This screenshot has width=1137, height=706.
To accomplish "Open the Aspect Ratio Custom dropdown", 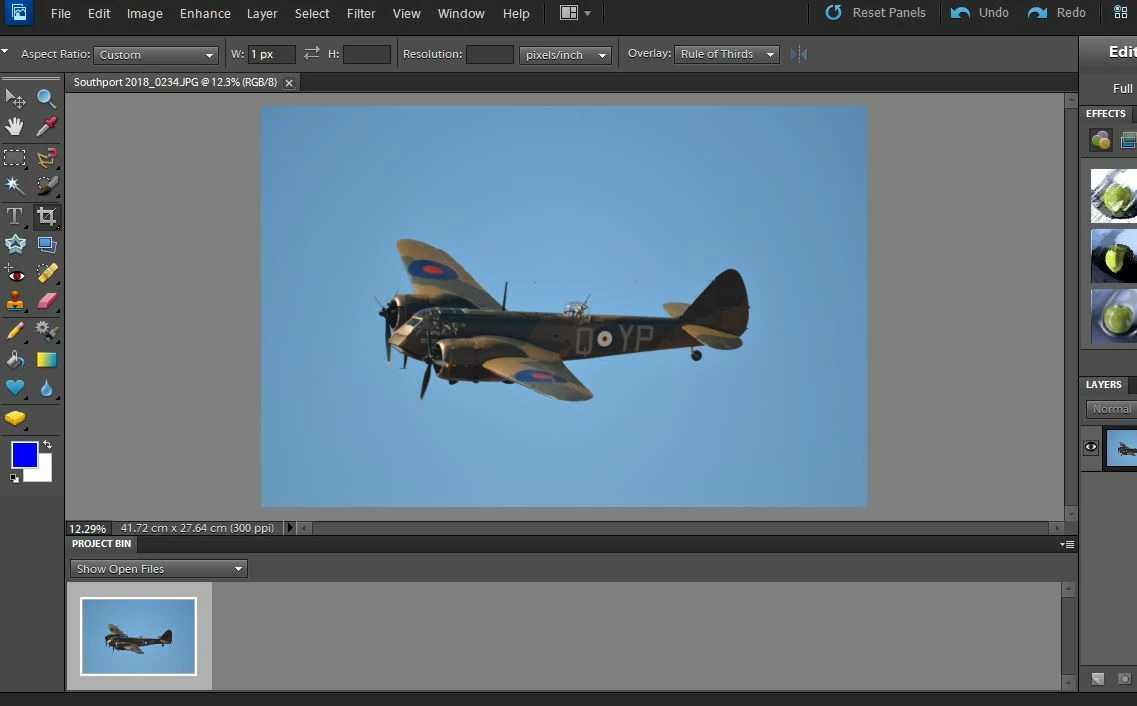I will pos(155,54).
